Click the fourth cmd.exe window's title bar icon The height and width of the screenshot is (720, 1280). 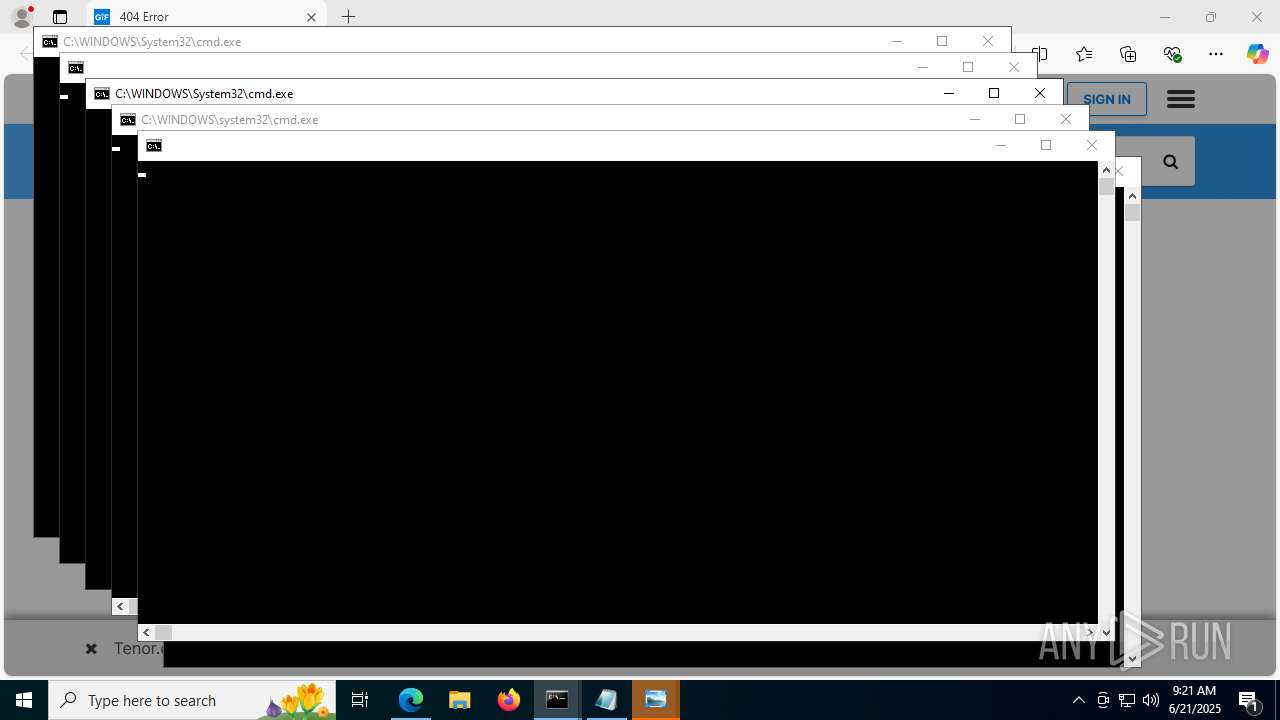[127, 120]
